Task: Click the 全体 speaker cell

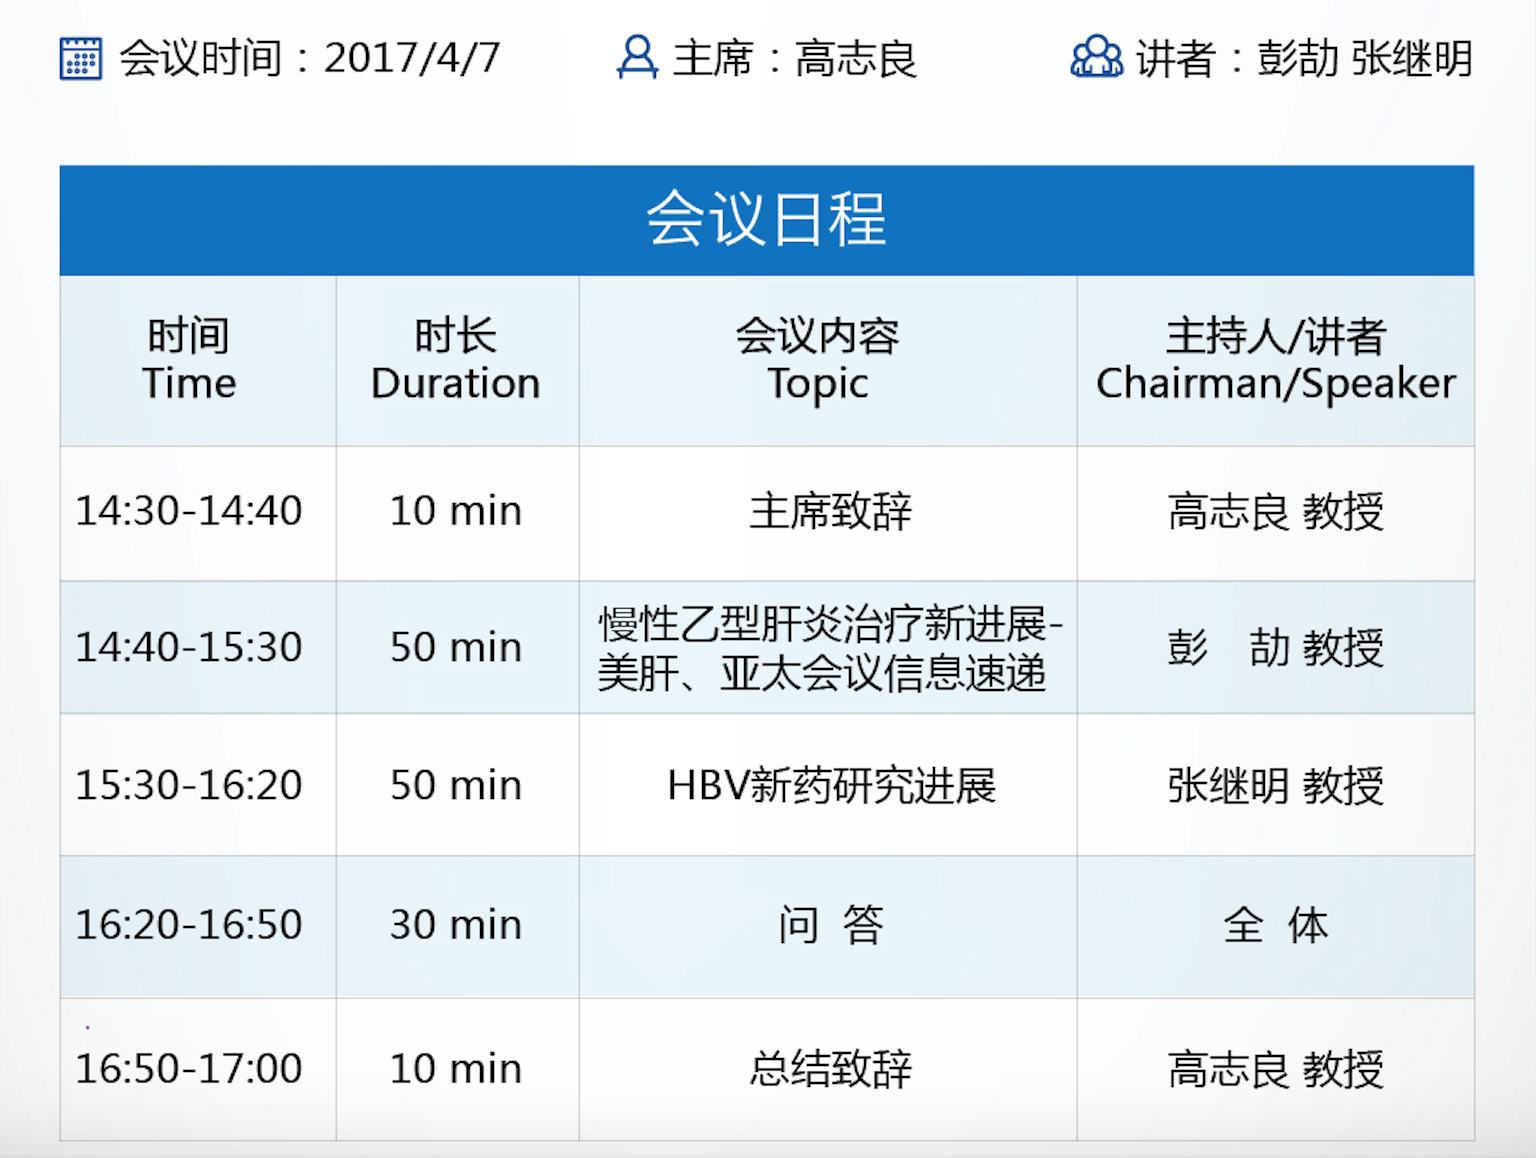Action: click(x=1275, y=927)
